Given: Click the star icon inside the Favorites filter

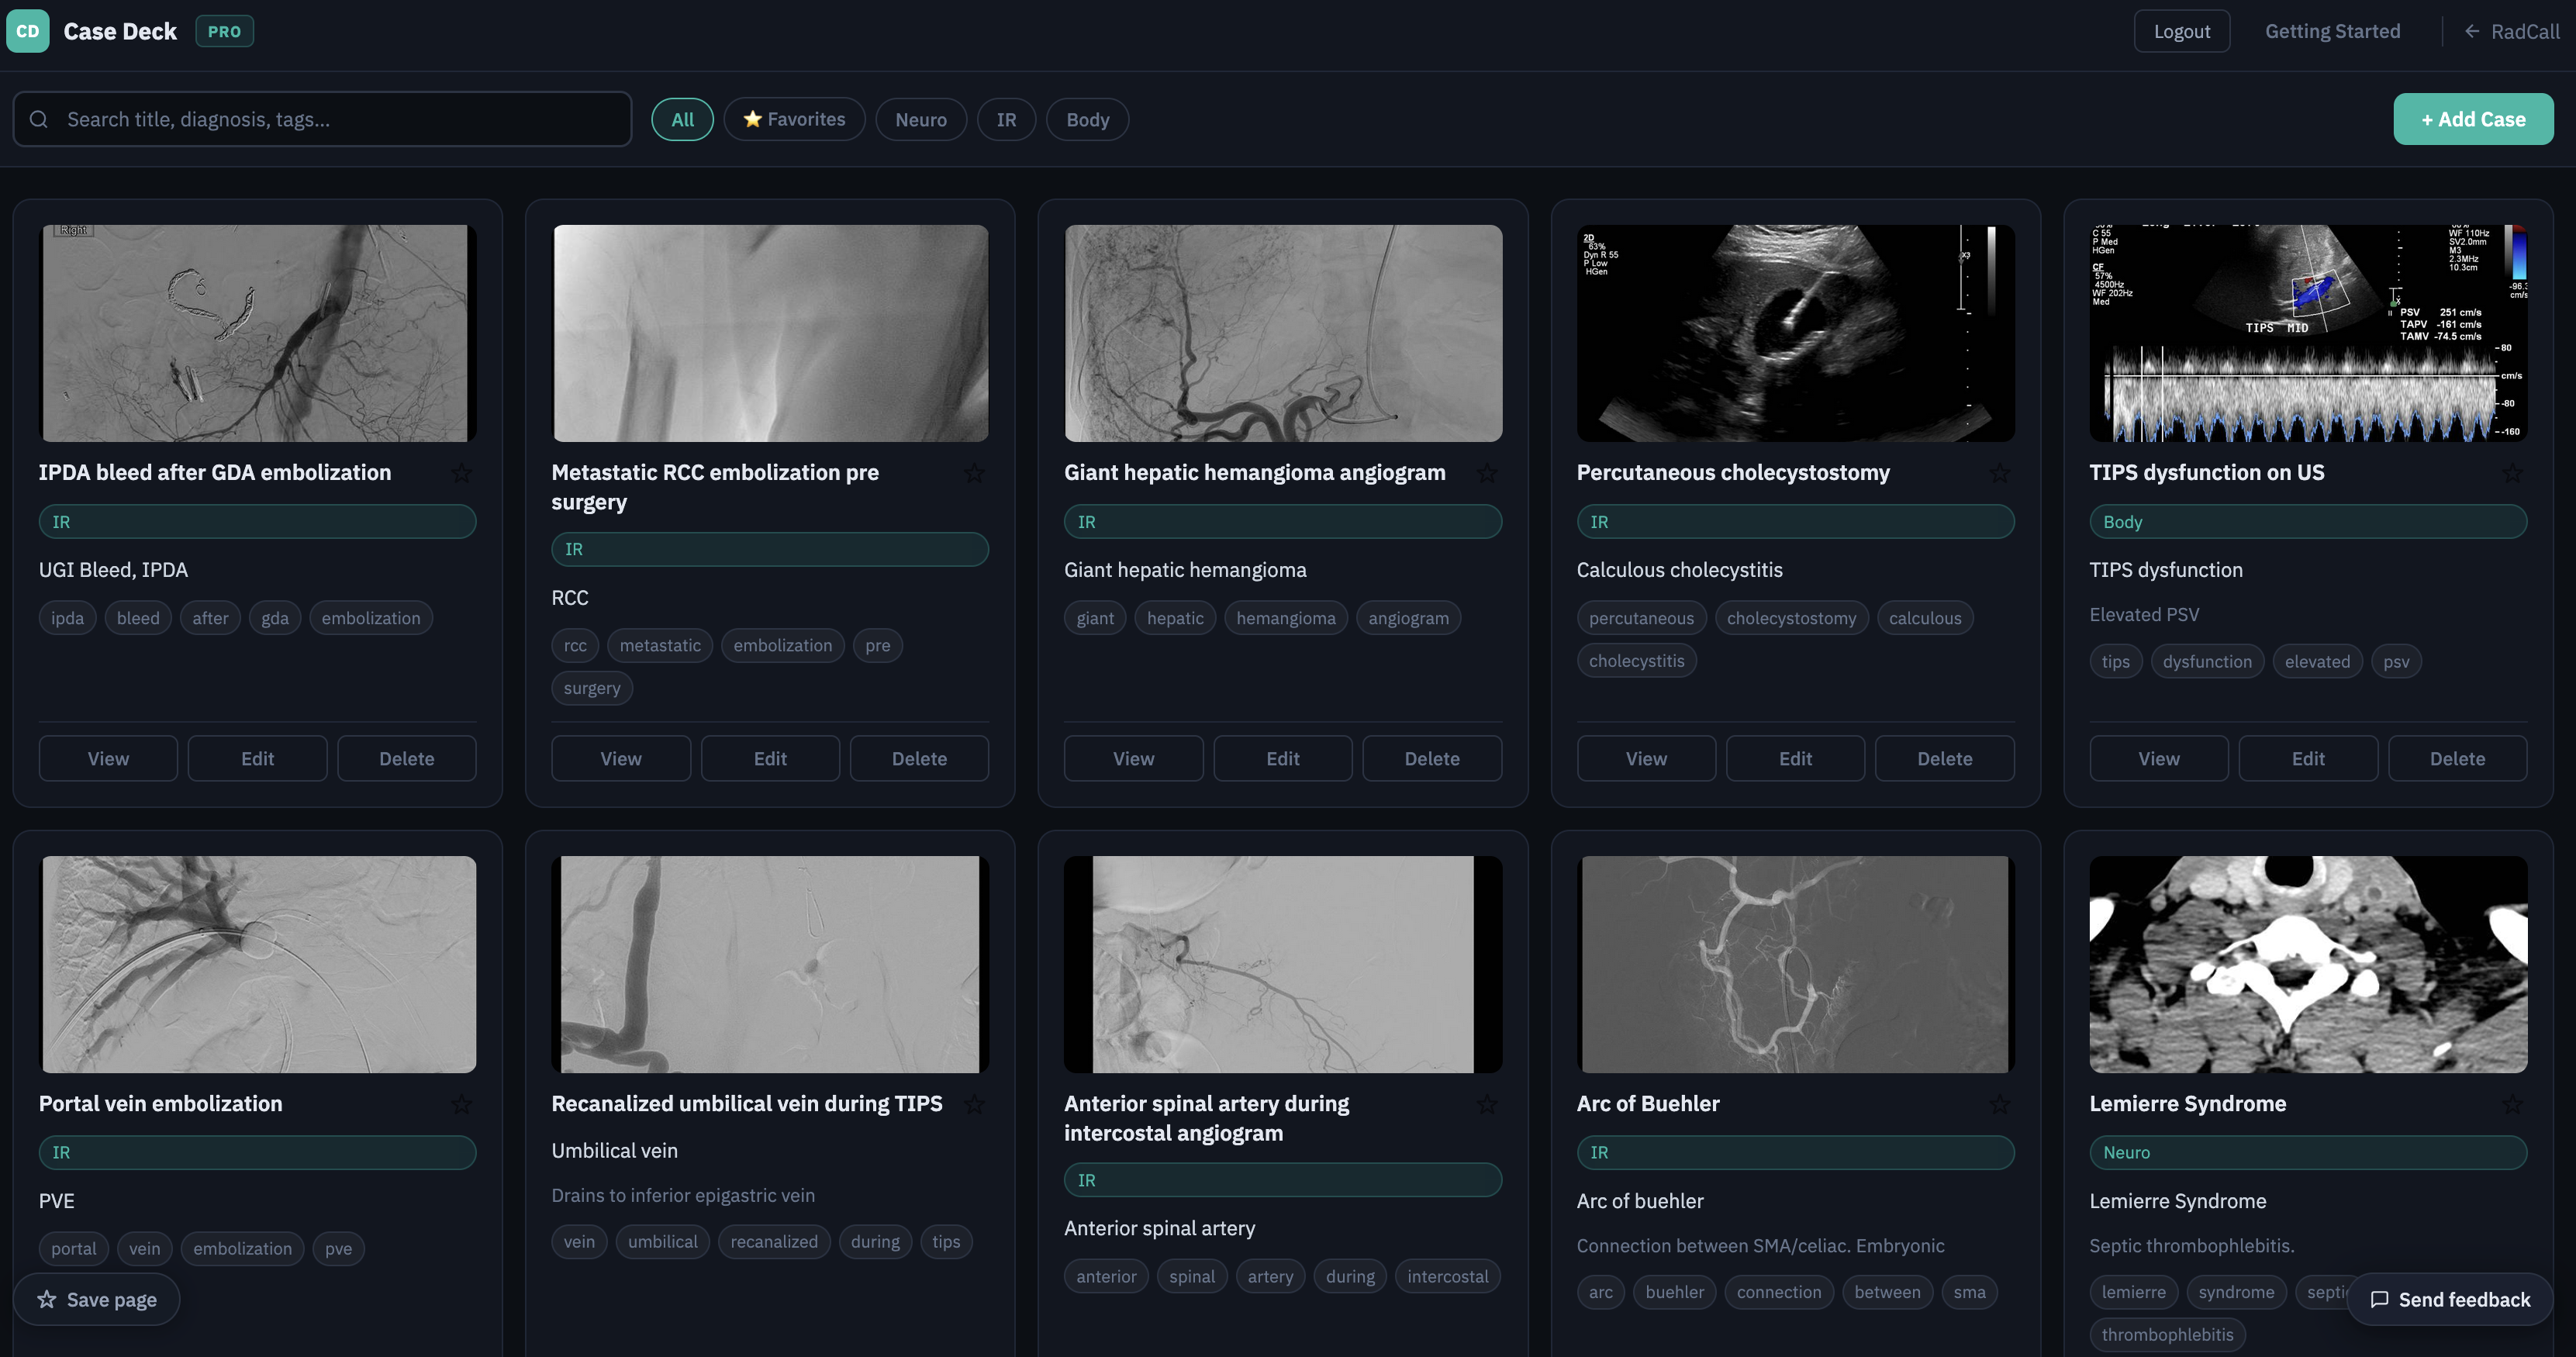Looking at the screenshot, I should tap(754, 119).
